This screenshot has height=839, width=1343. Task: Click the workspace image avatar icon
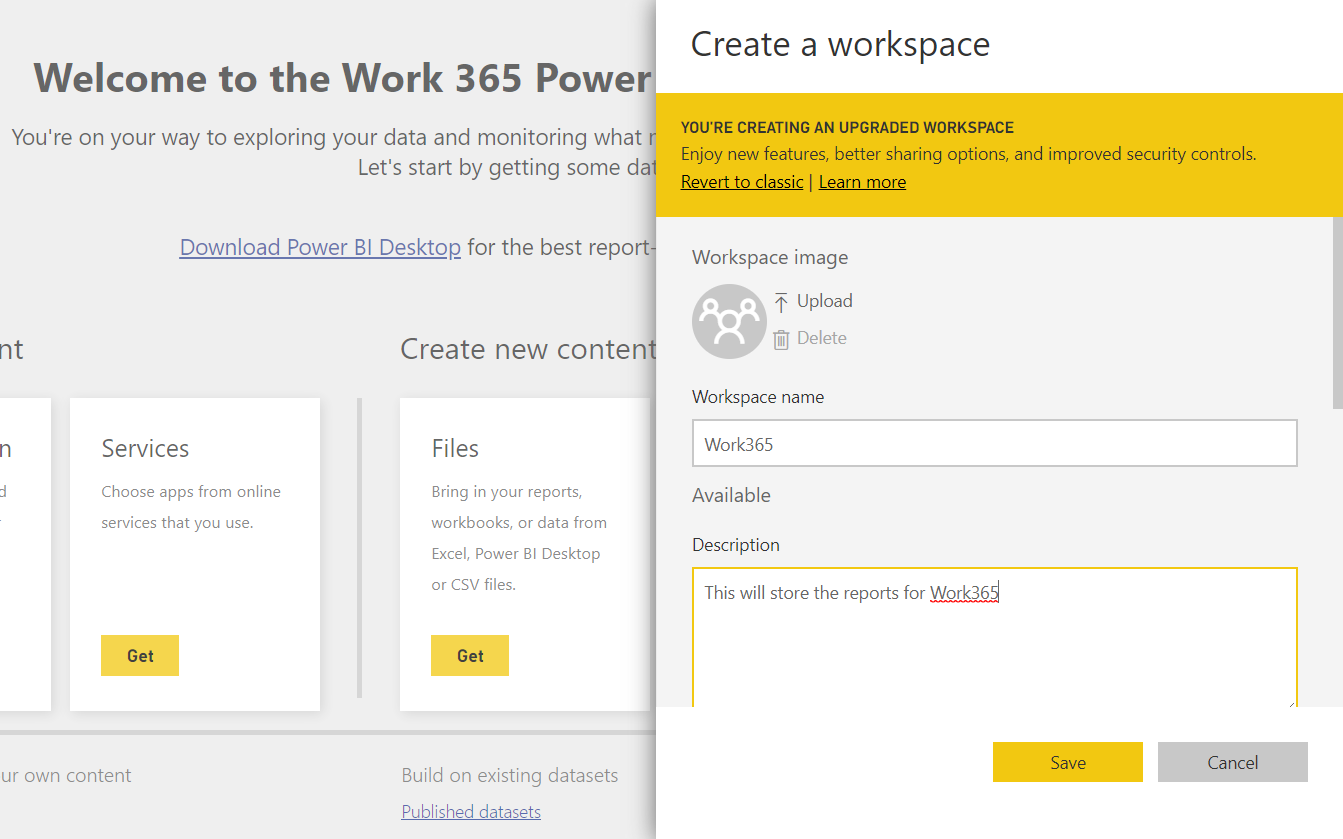click(x=729, y=321)
